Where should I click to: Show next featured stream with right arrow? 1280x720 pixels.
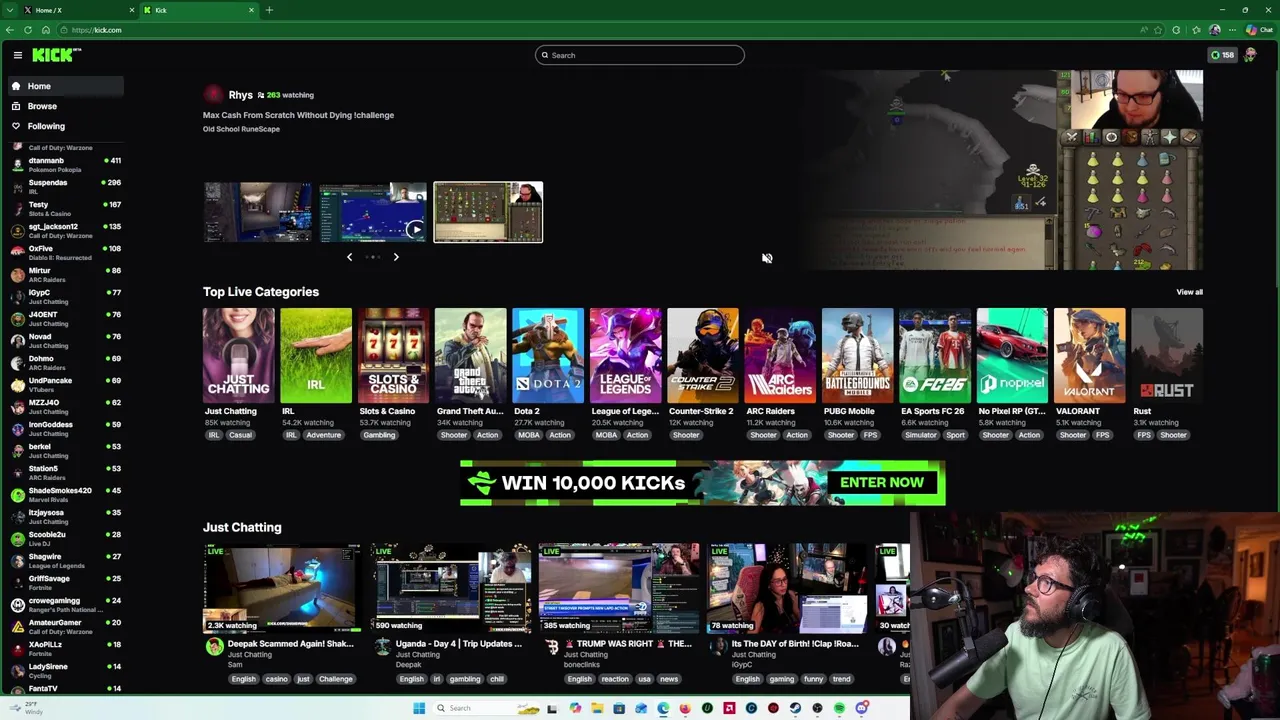pos(396,257)
